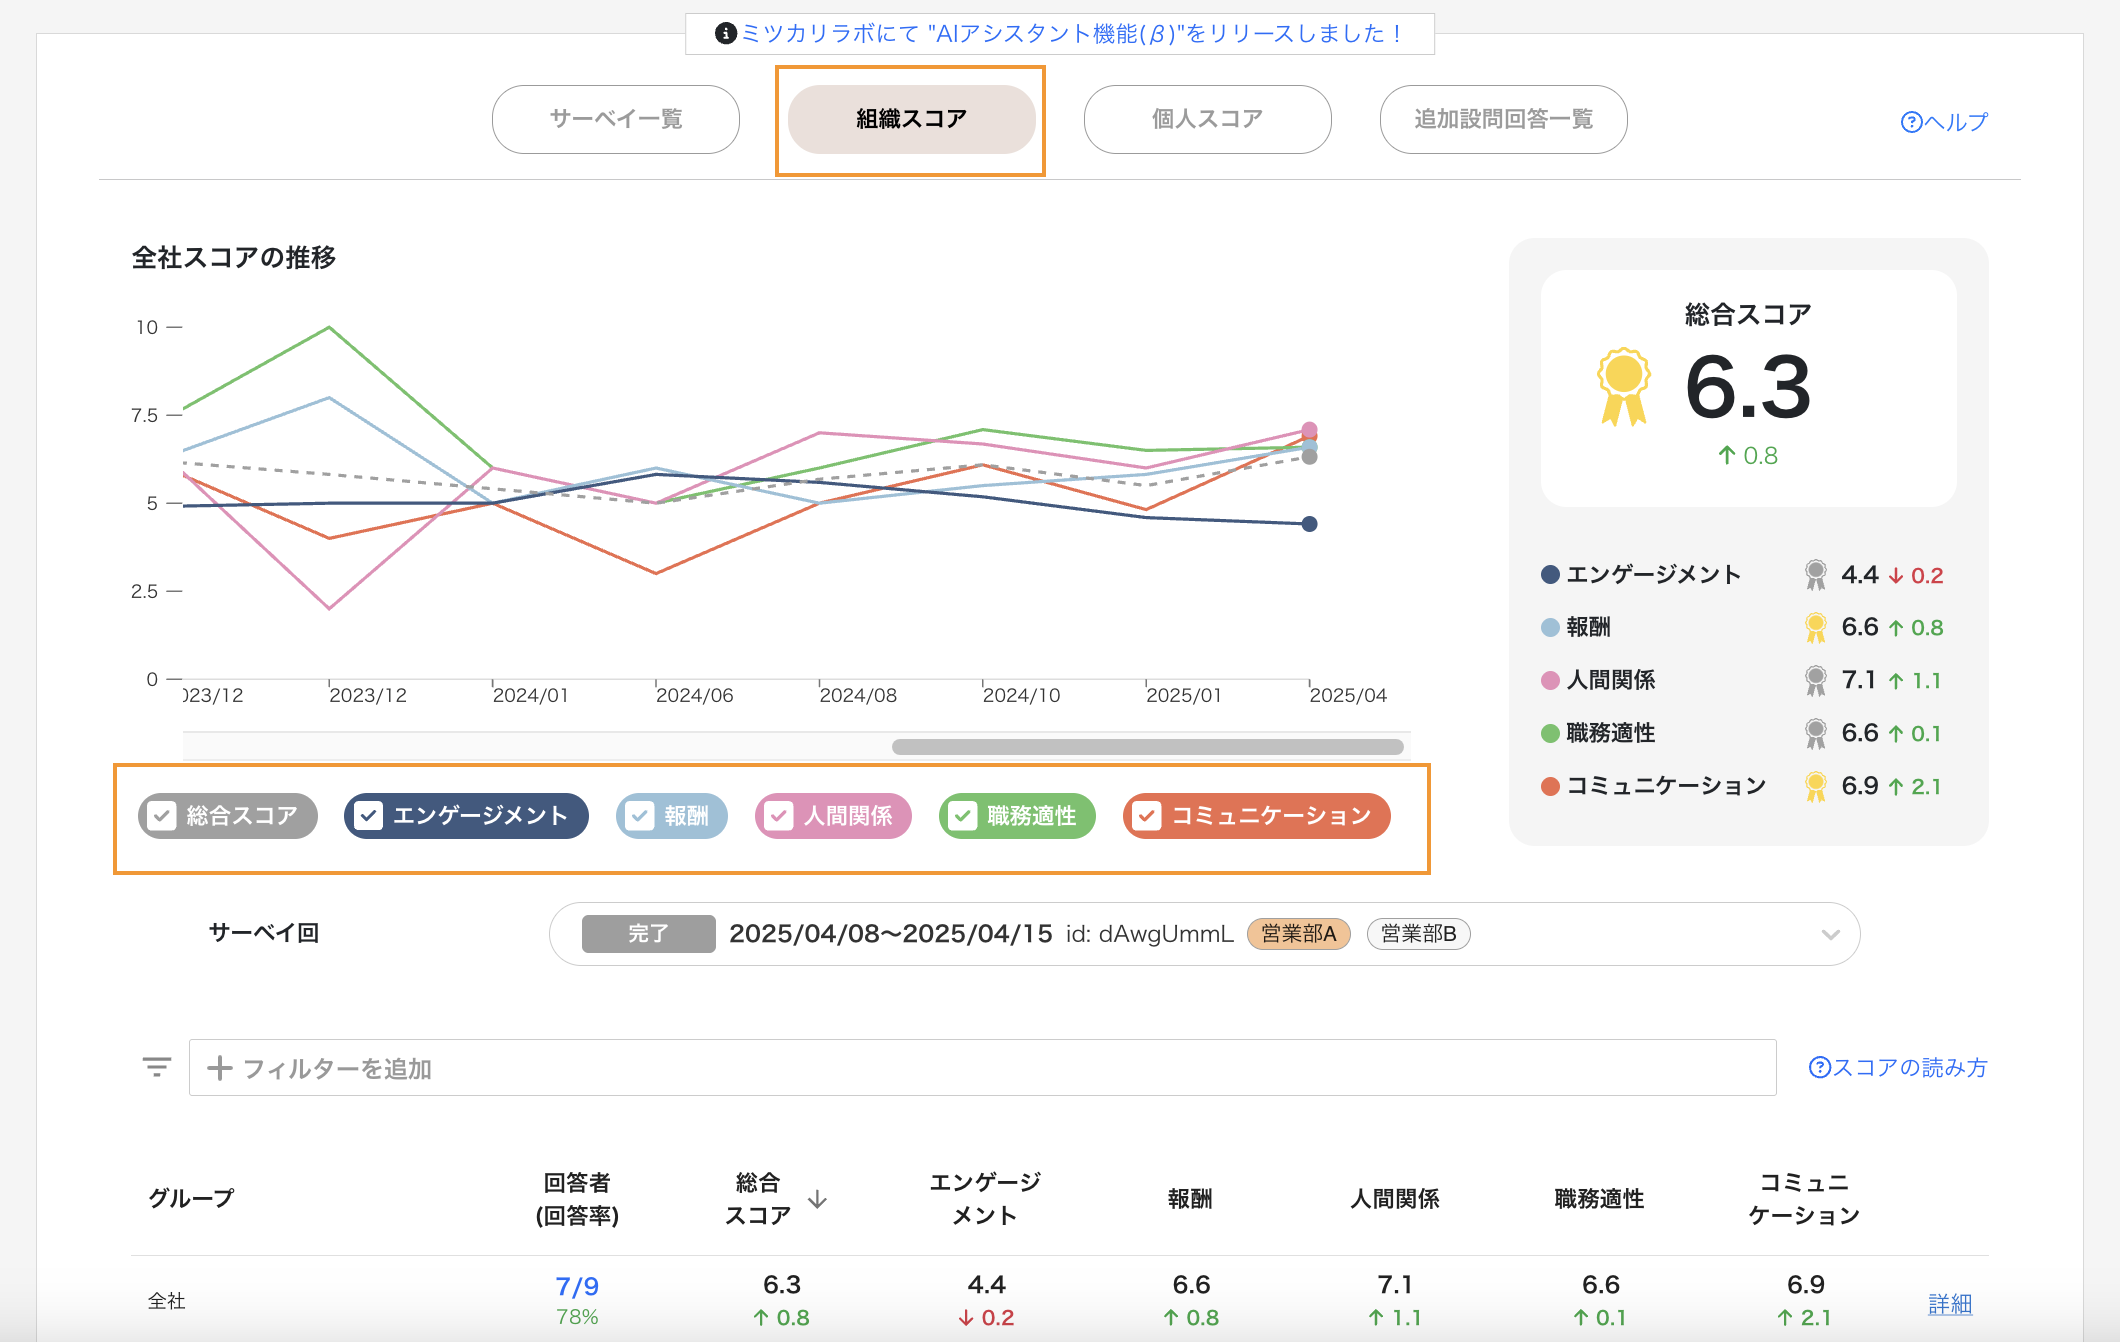Click sort arrow next to 総合スコア column

click(x=817, y=1199)
